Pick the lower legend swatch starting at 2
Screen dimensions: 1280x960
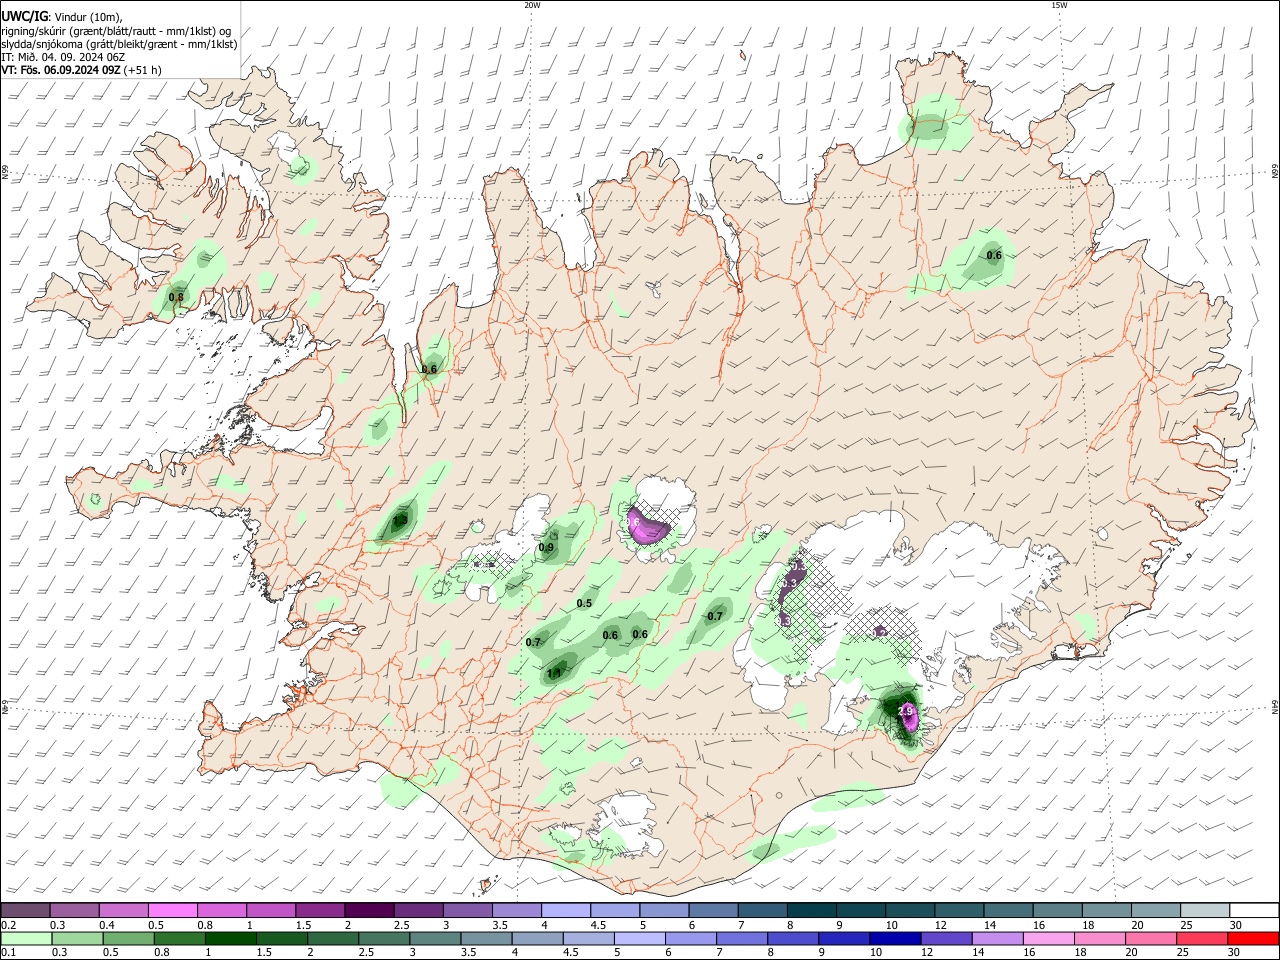(x=332, y=938)
